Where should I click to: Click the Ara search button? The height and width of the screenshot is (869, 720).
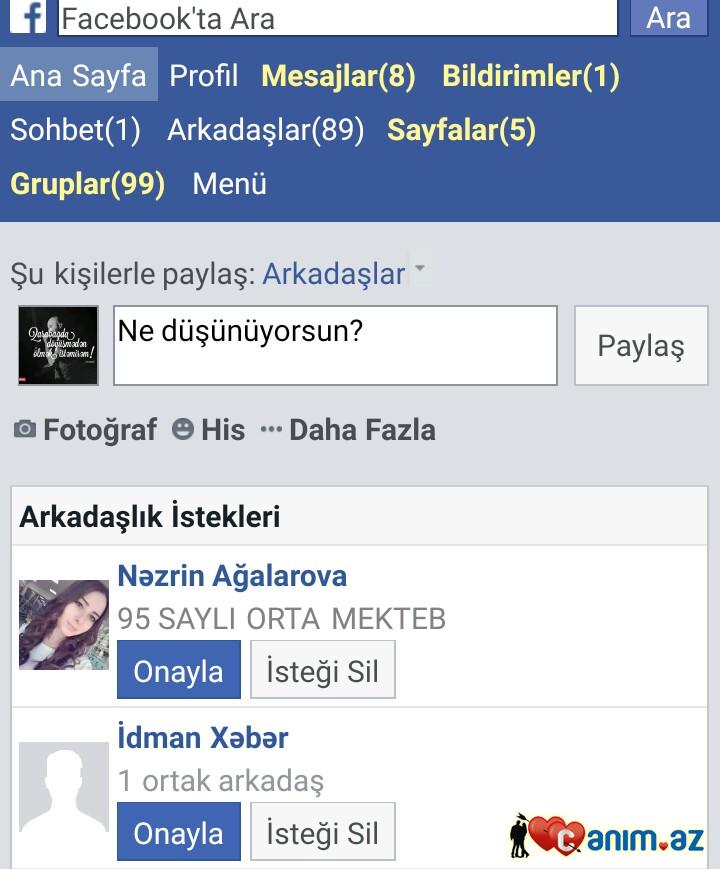[669, 18]
